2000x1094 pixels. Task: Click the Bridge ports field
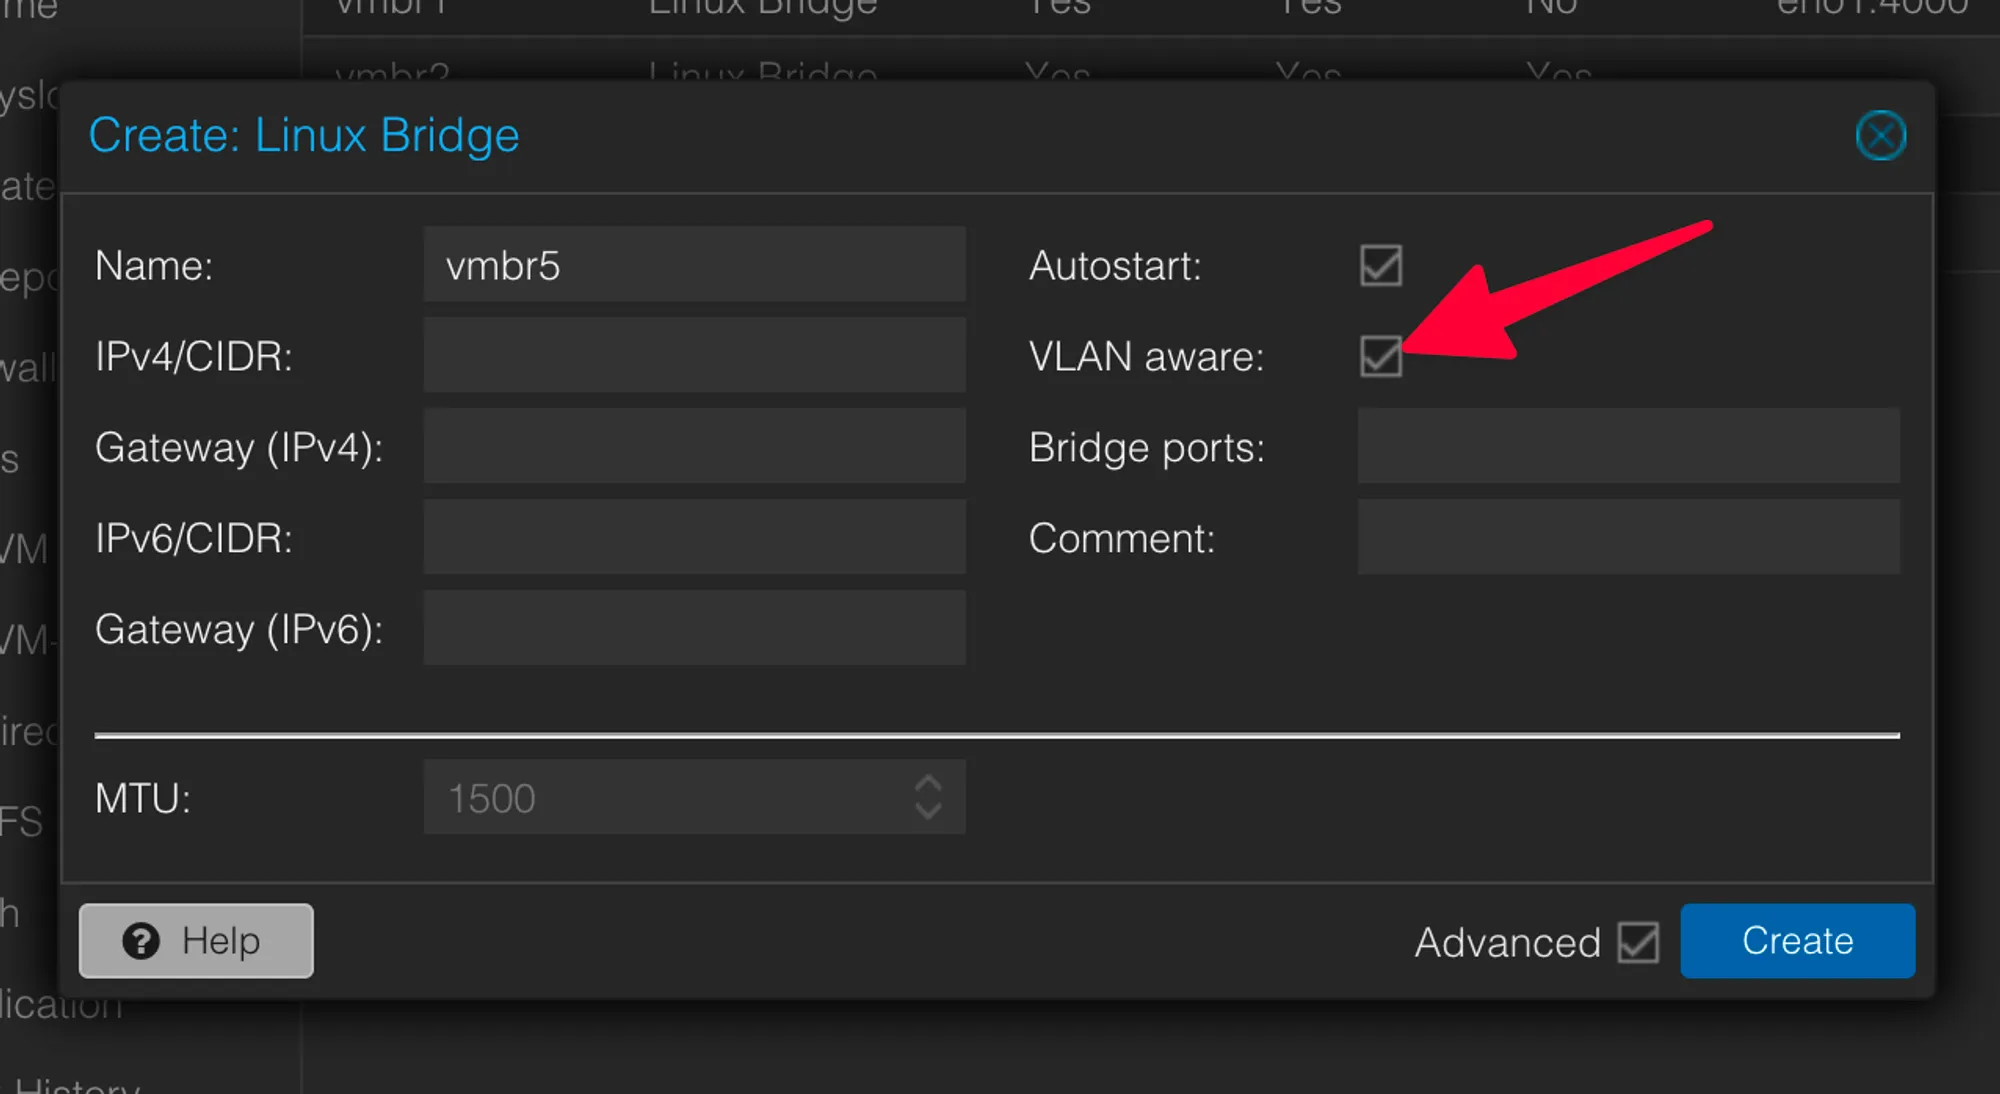(x=1627, y=446)
